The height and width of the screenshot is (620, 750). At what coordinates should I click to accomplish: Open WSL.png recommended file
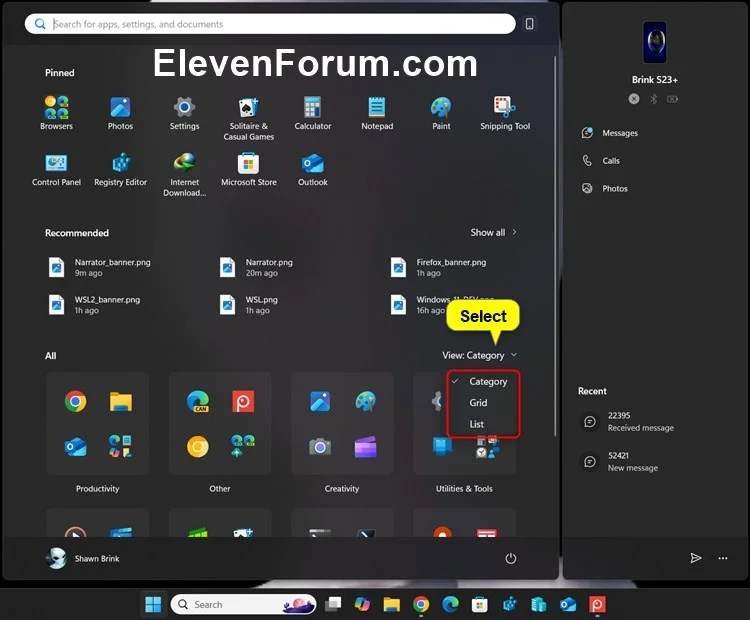point(249,305)
